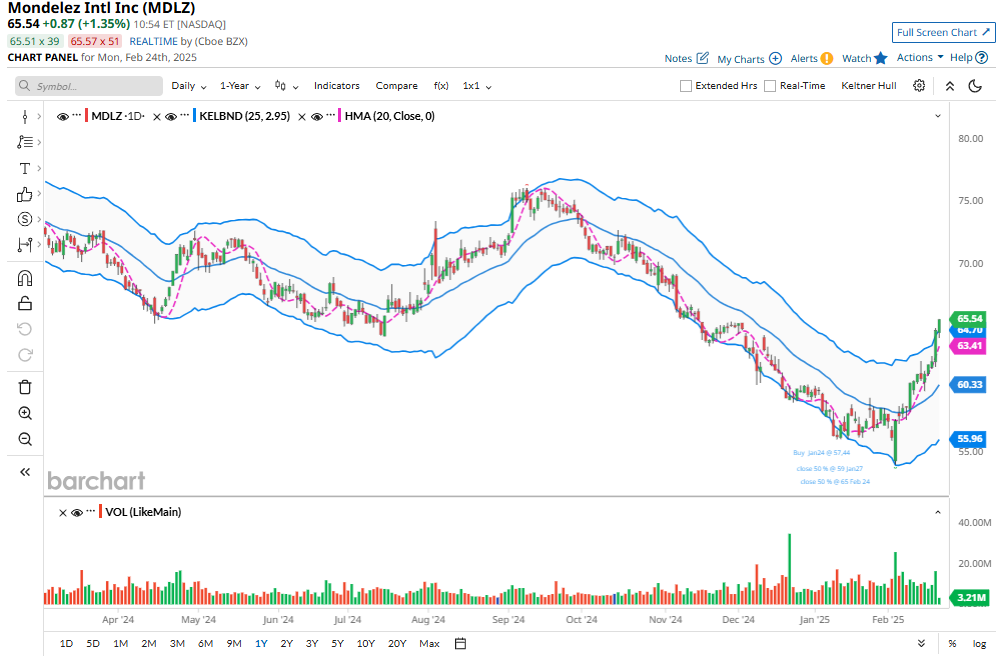This screenshot has height=662, width=1005.
Task: Delete drawings with the trash icon
Action: coord(25,387)
